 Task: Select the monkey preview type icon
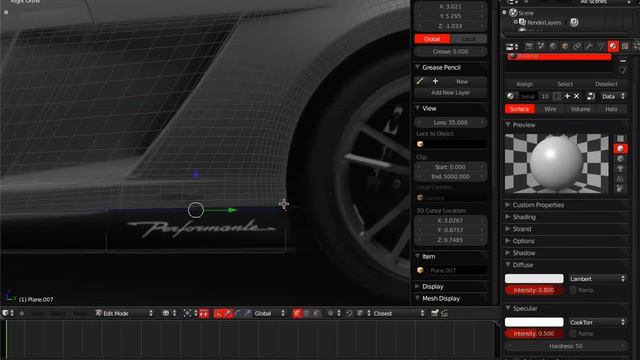click(x=620, y=168)
